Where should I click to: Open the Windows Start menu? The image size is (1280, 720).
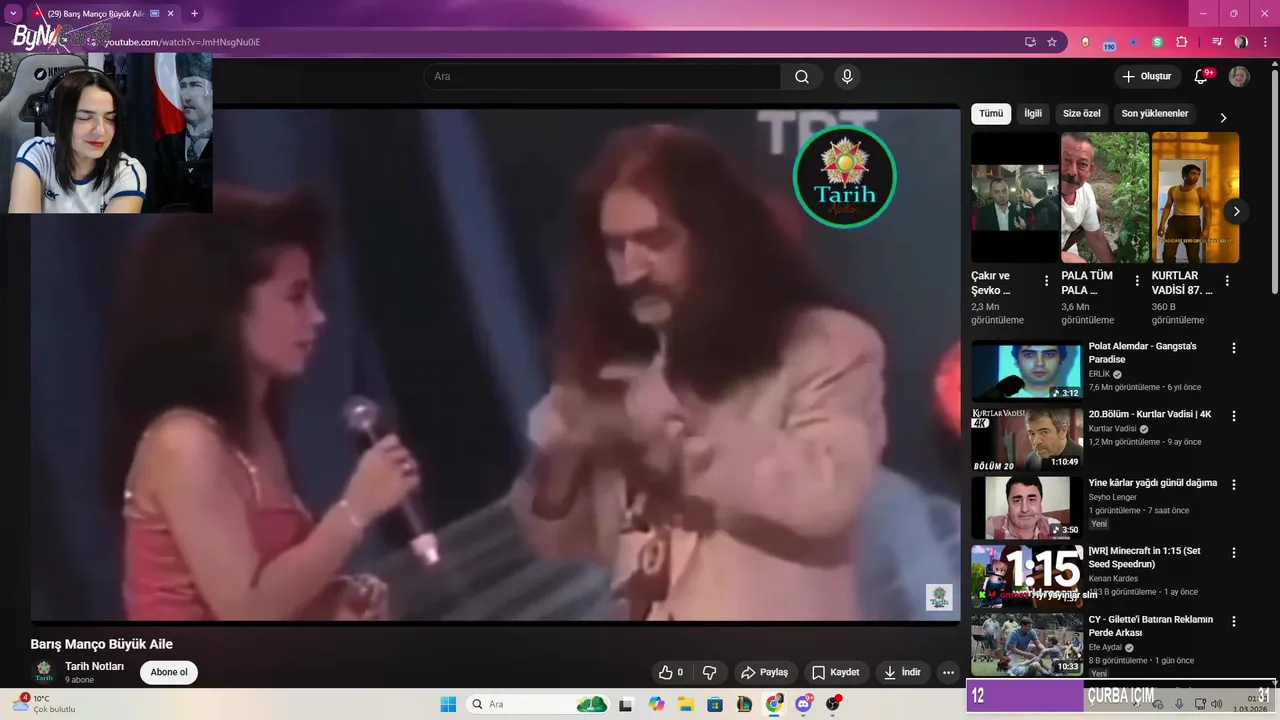point(447,704)
